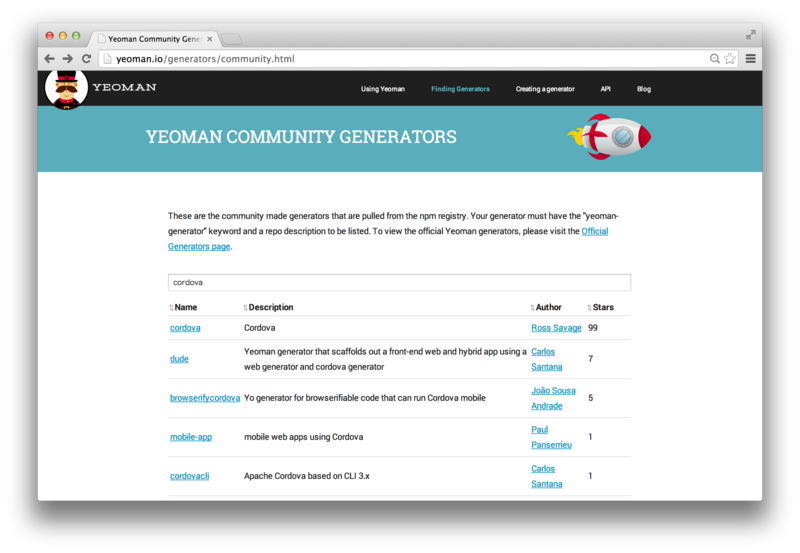800x553 pixels.
Task: Close the Yeoman Community Generators tab
Action: [x=210, y=39]
